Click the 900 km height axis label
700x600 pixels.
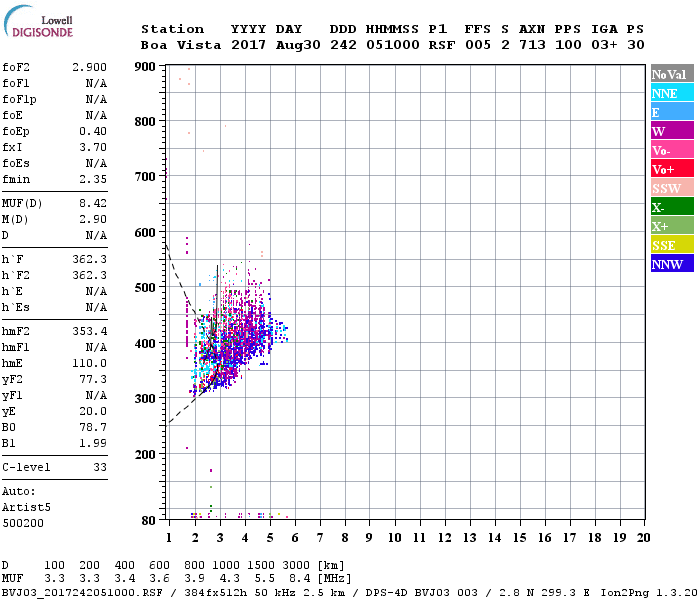pos(147,67)
